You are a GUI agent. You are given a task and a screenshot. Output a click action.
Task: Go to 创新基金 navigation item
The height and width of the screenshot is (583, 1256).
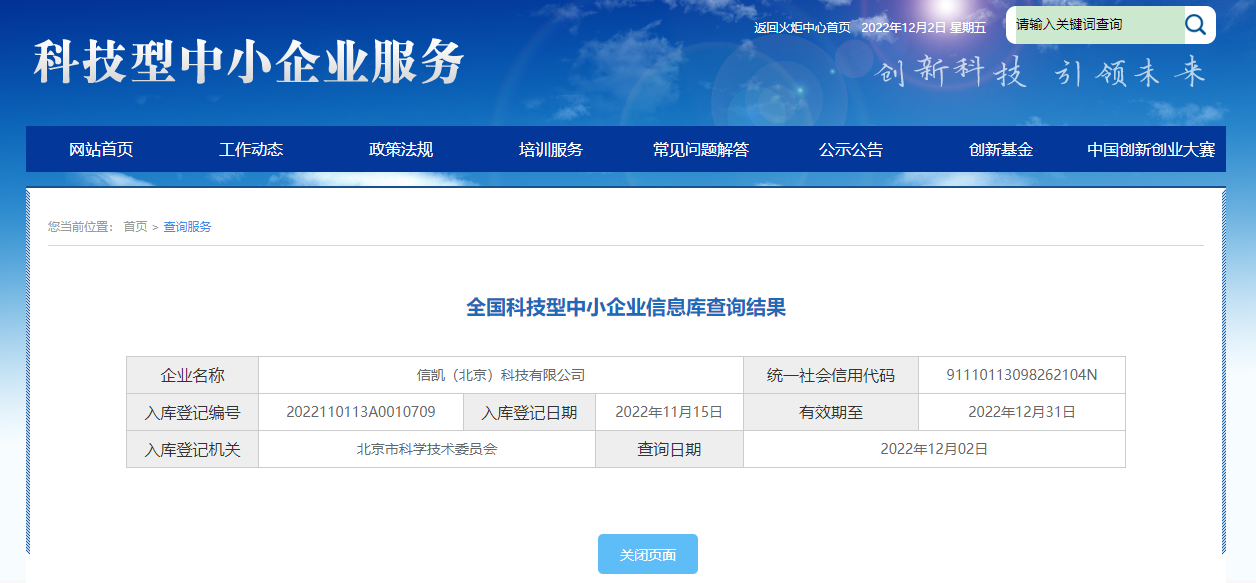coord(1001,149)
